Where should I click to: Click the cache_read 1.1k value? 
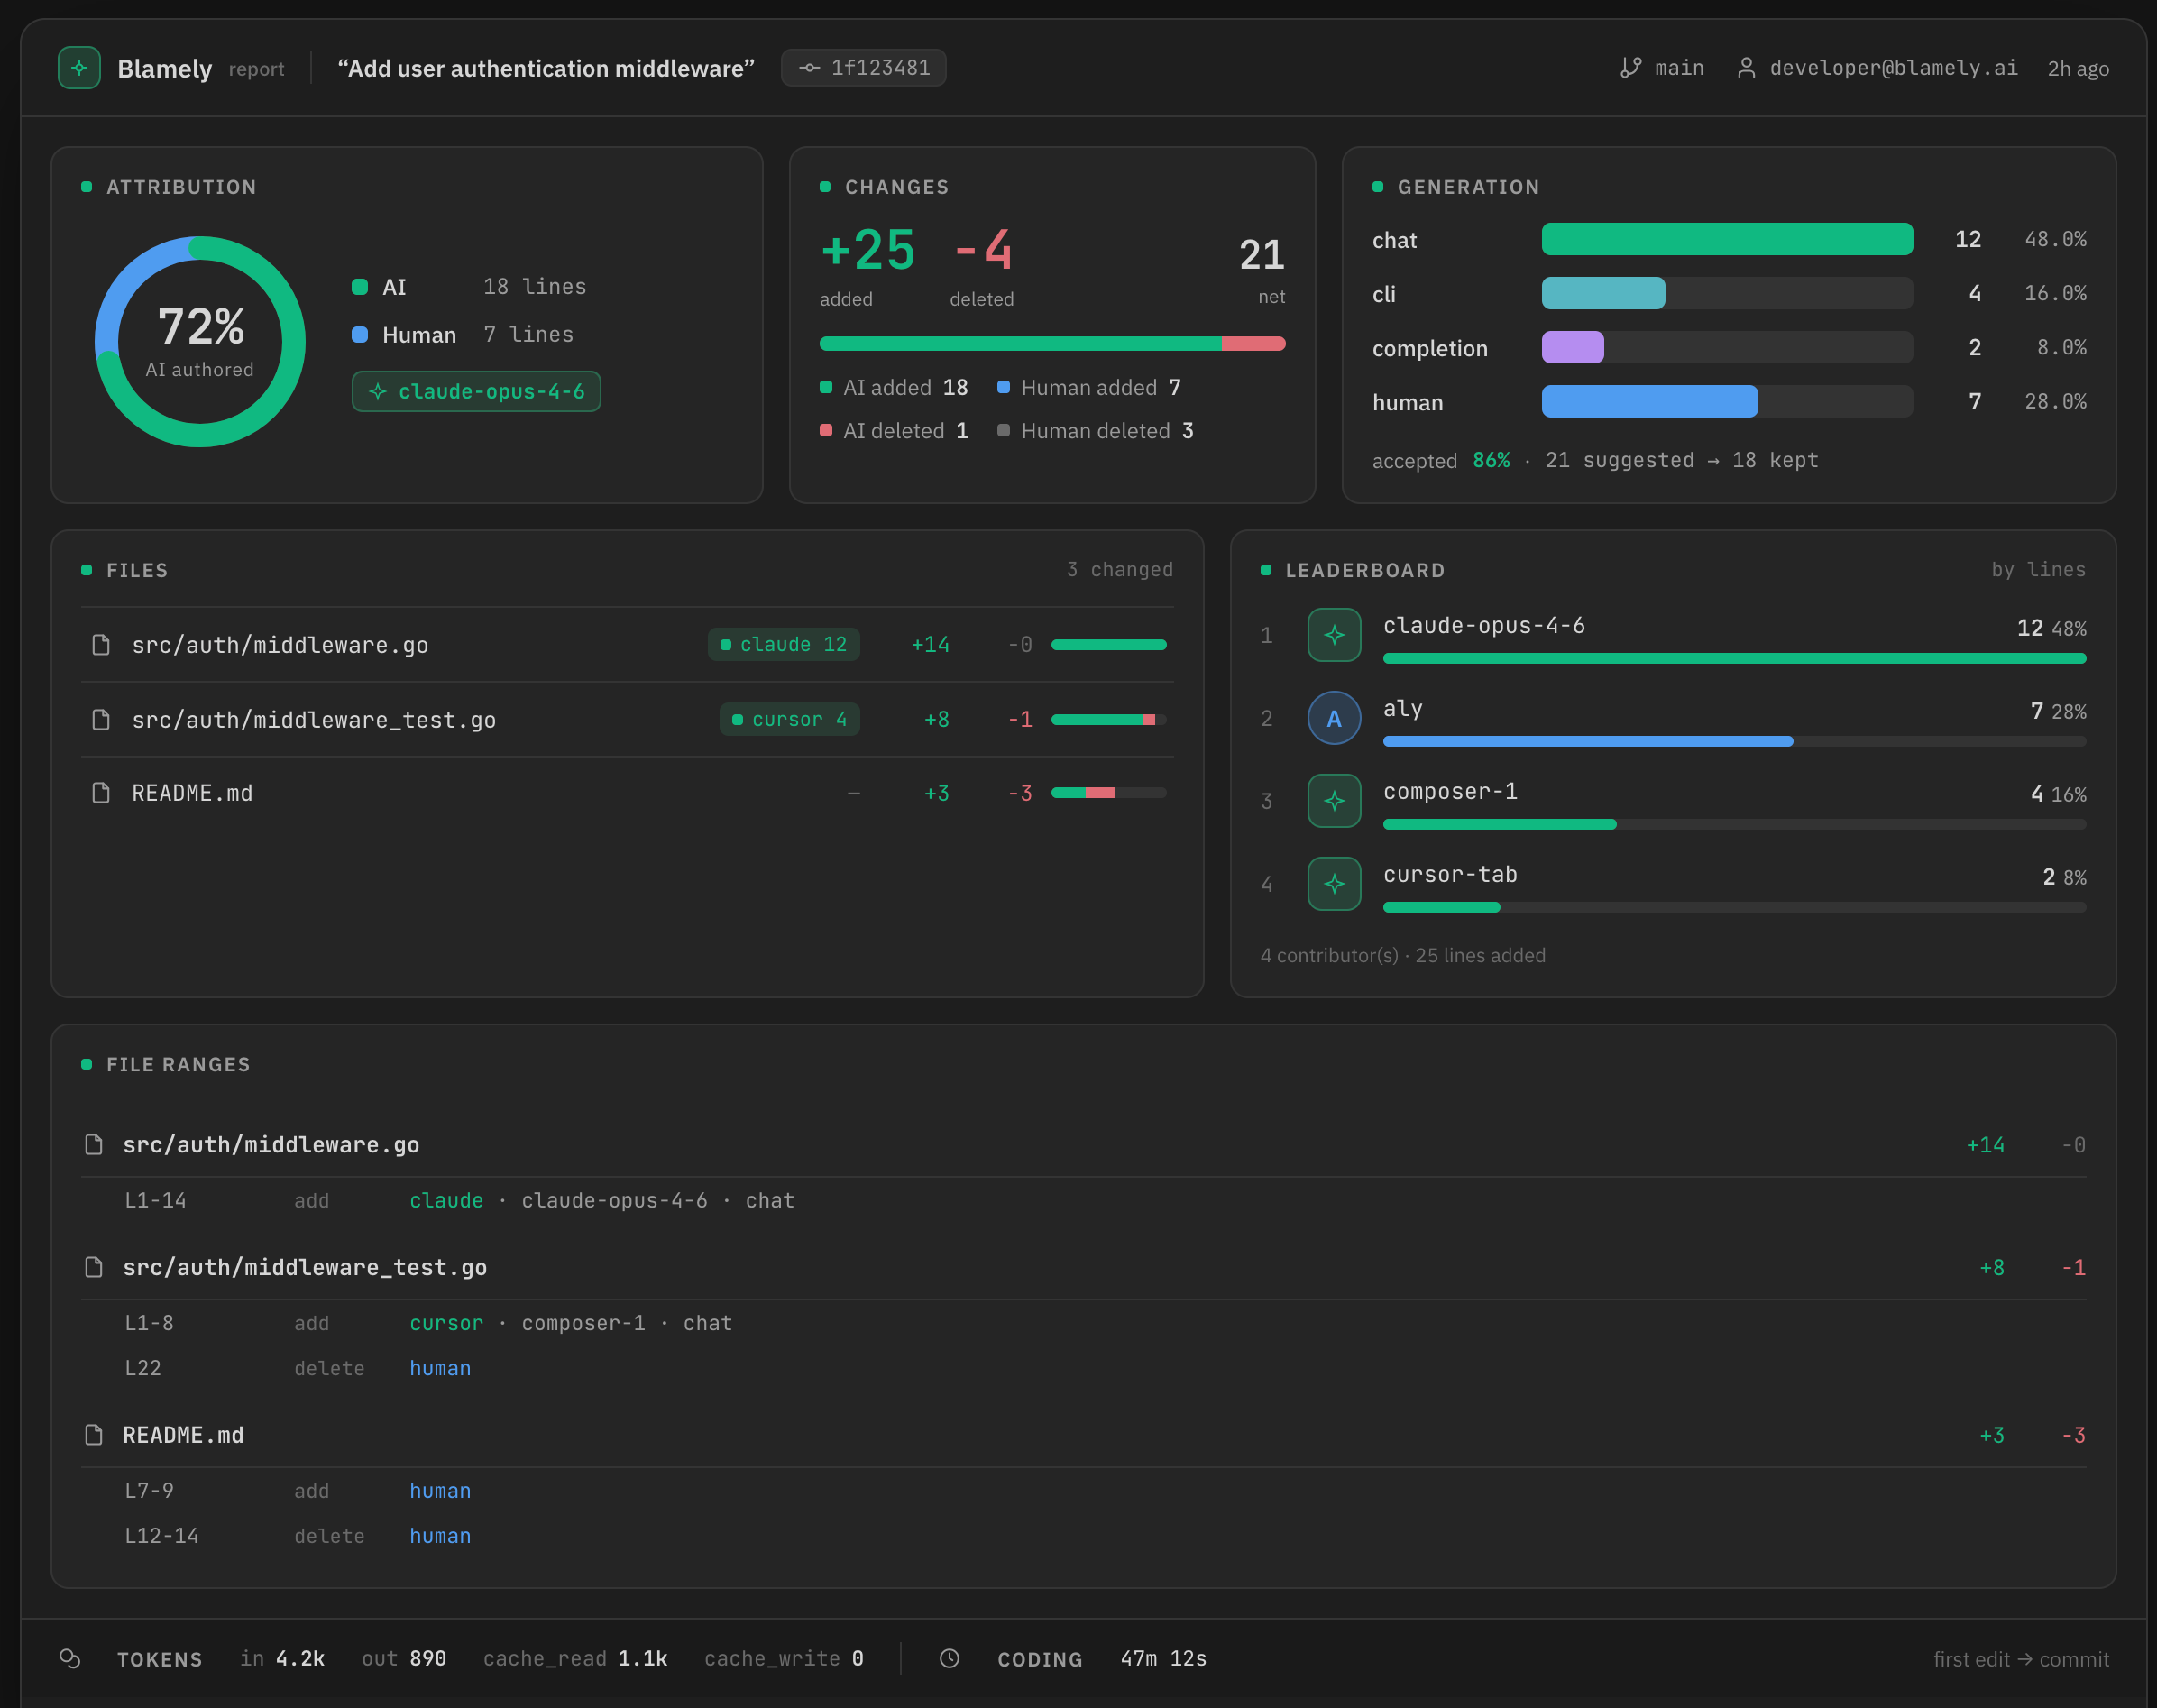(x=642, y=1659)
